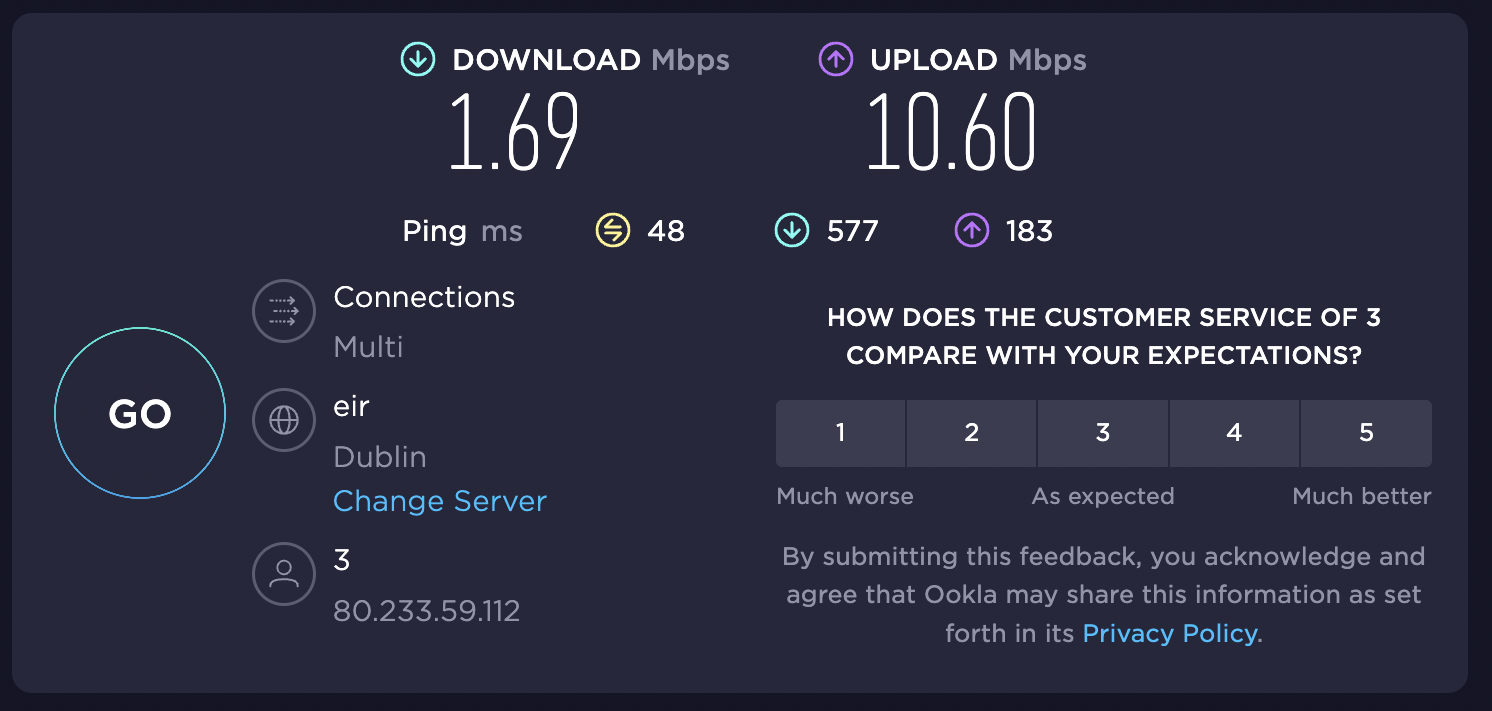Rate customer service as 1 Much worse
Image resolution: width=1492 pixels, height=711 pixels.
tap(840, 433)
